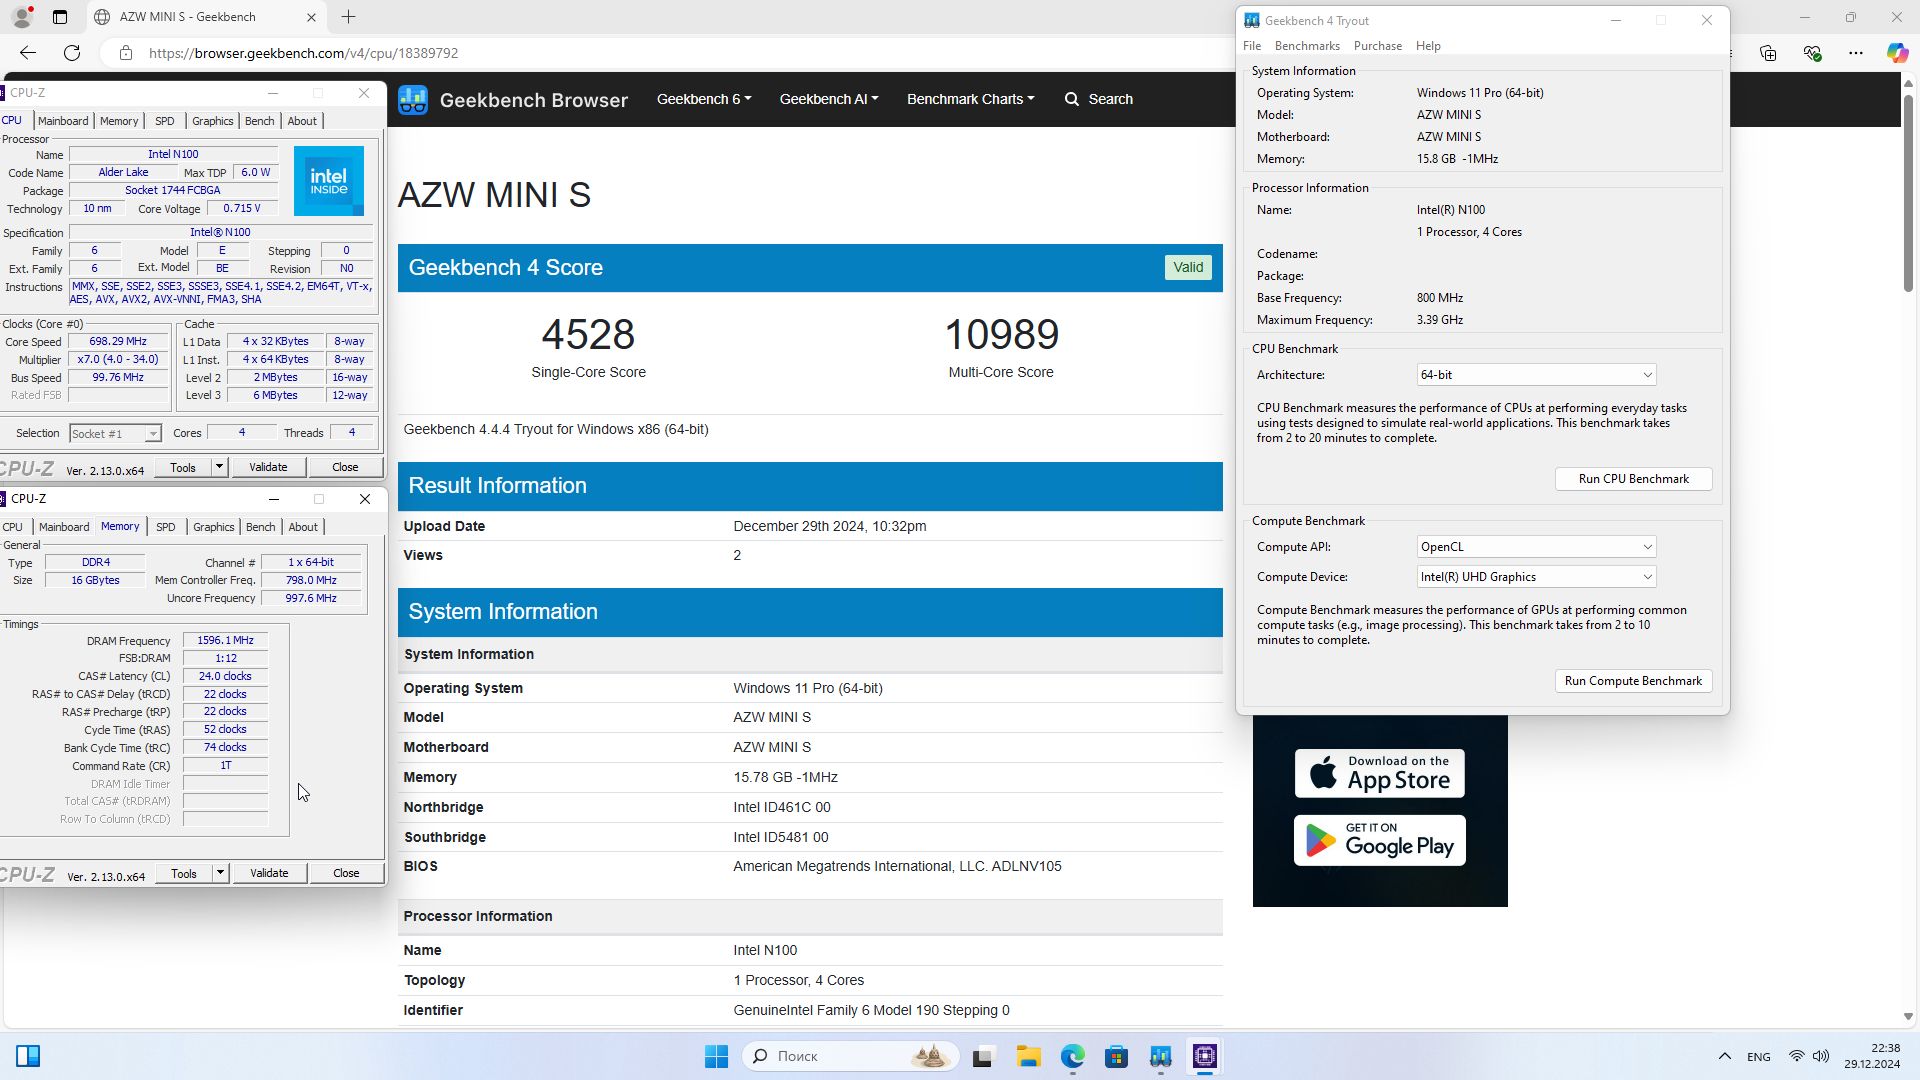Click Memory tab in upper CPU-Z window
Image resolution: width=1920 pixels, height=1080 pixels.
click(119, 121)
